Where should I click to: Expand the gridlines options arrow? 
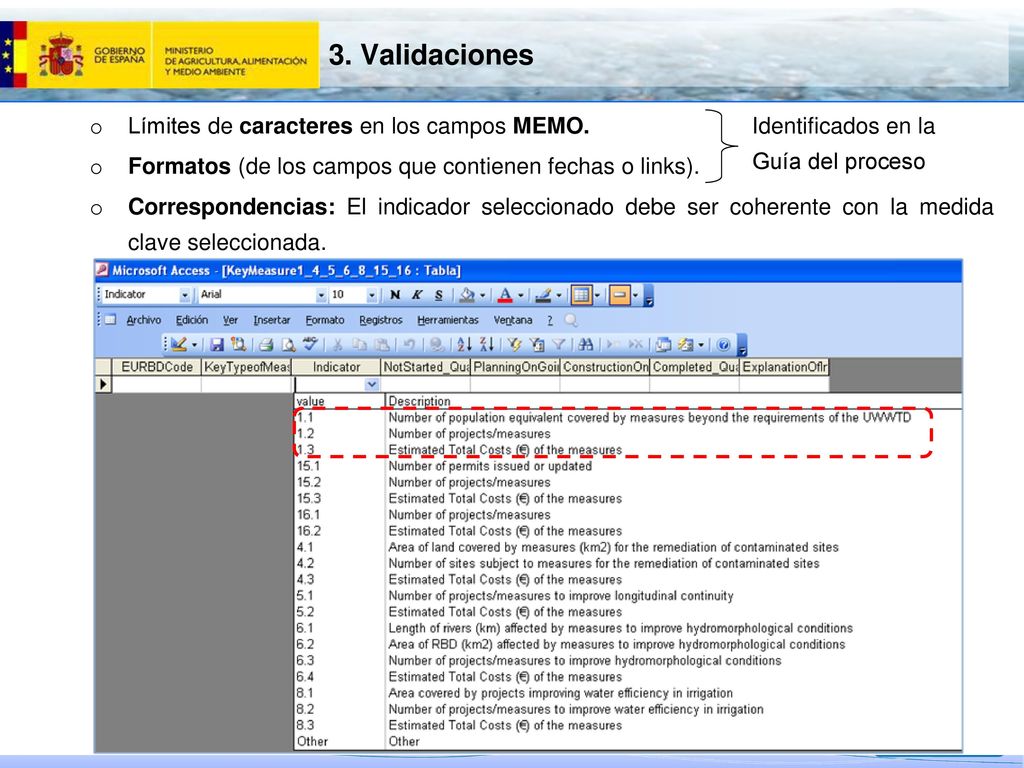pos(597,295)
